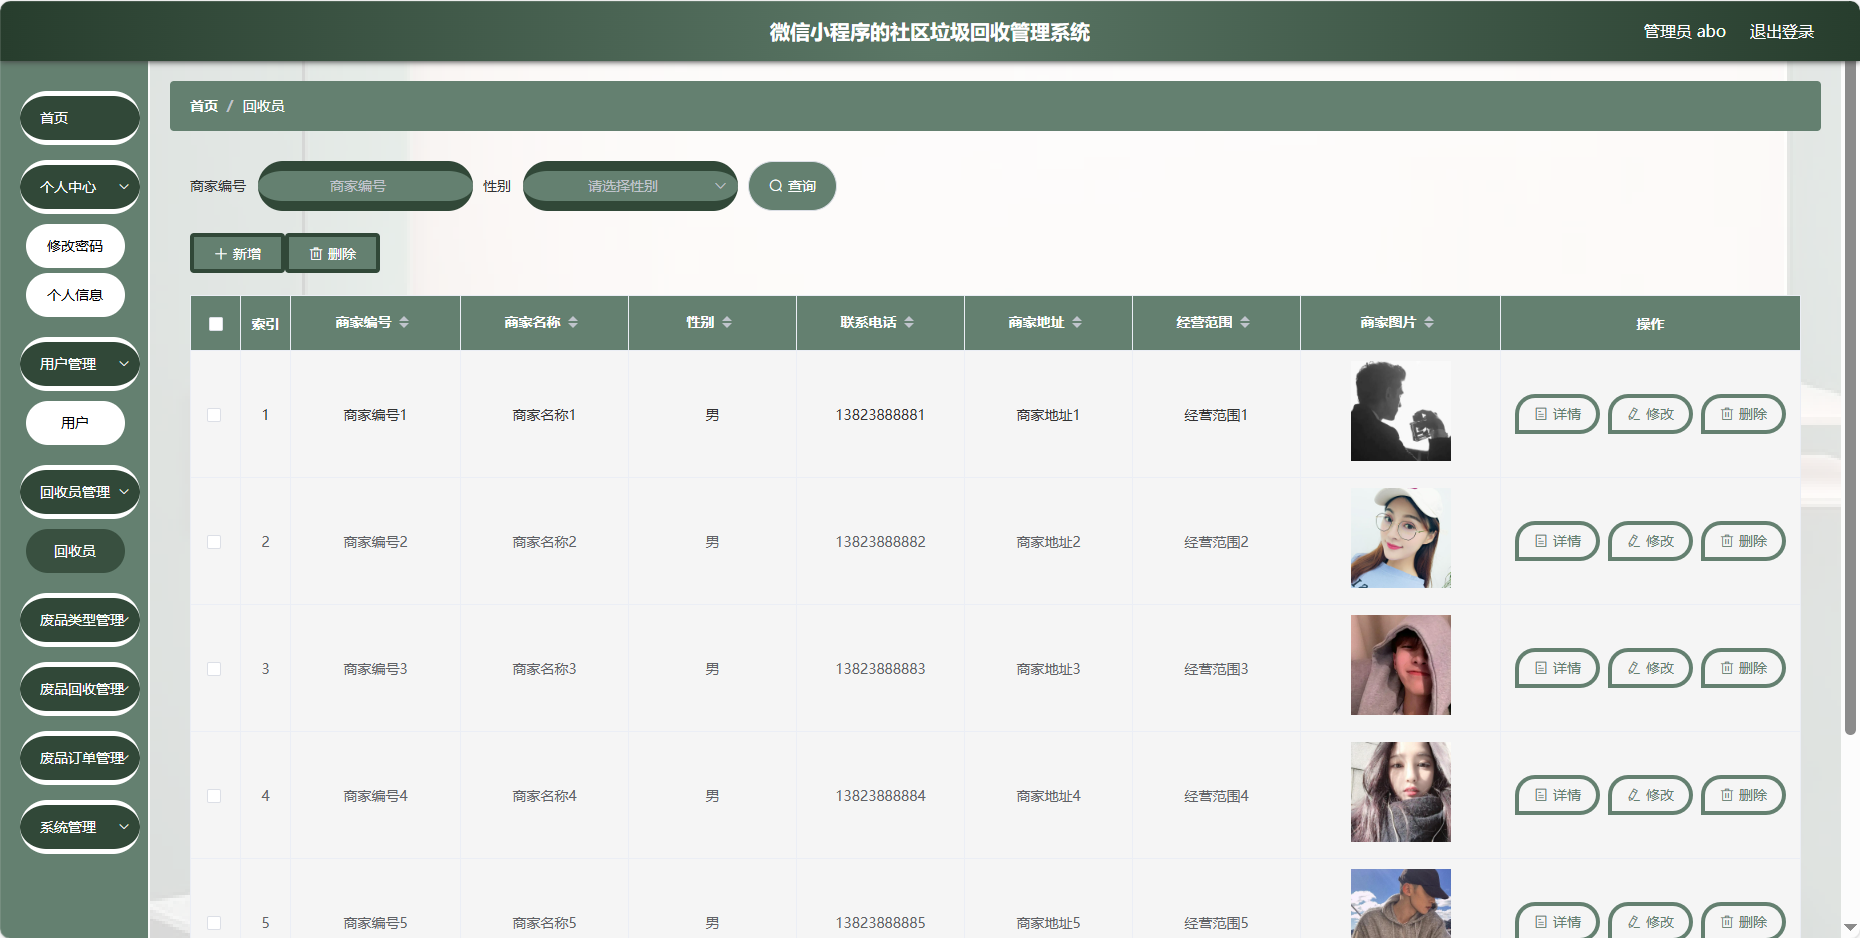1860x938 pixels.
Task: Edit 商家编号4 row via 修改
Action: [1650, 795]
